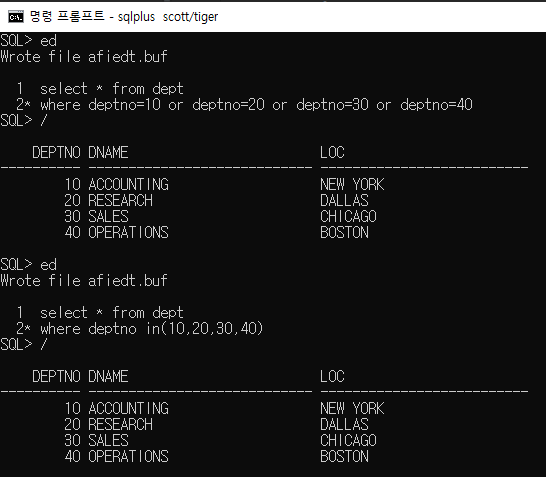Click the second DEPTNO column header

[56, 376]
